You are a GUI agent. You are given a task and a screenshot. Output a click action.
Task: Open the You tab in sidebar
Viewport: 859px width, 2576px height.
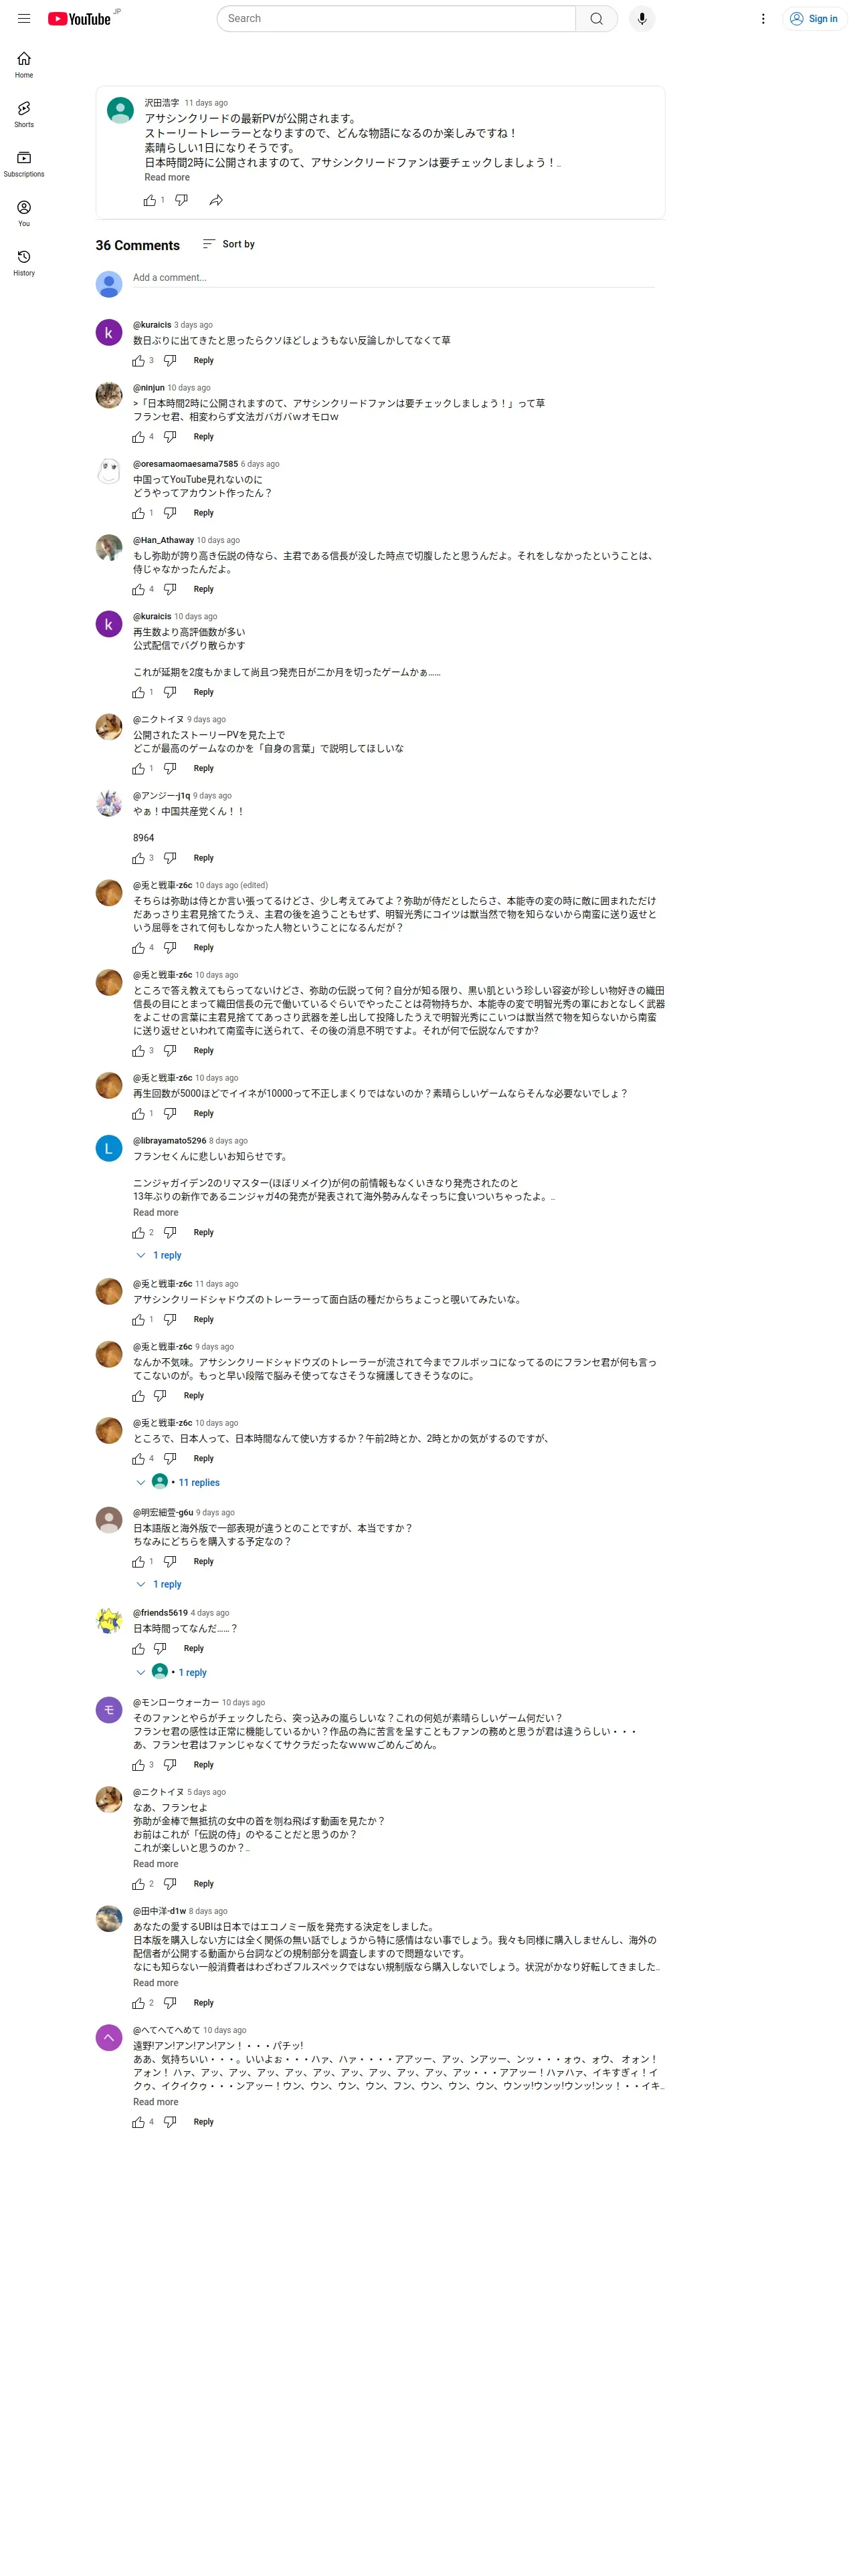(x=24, y=213)
